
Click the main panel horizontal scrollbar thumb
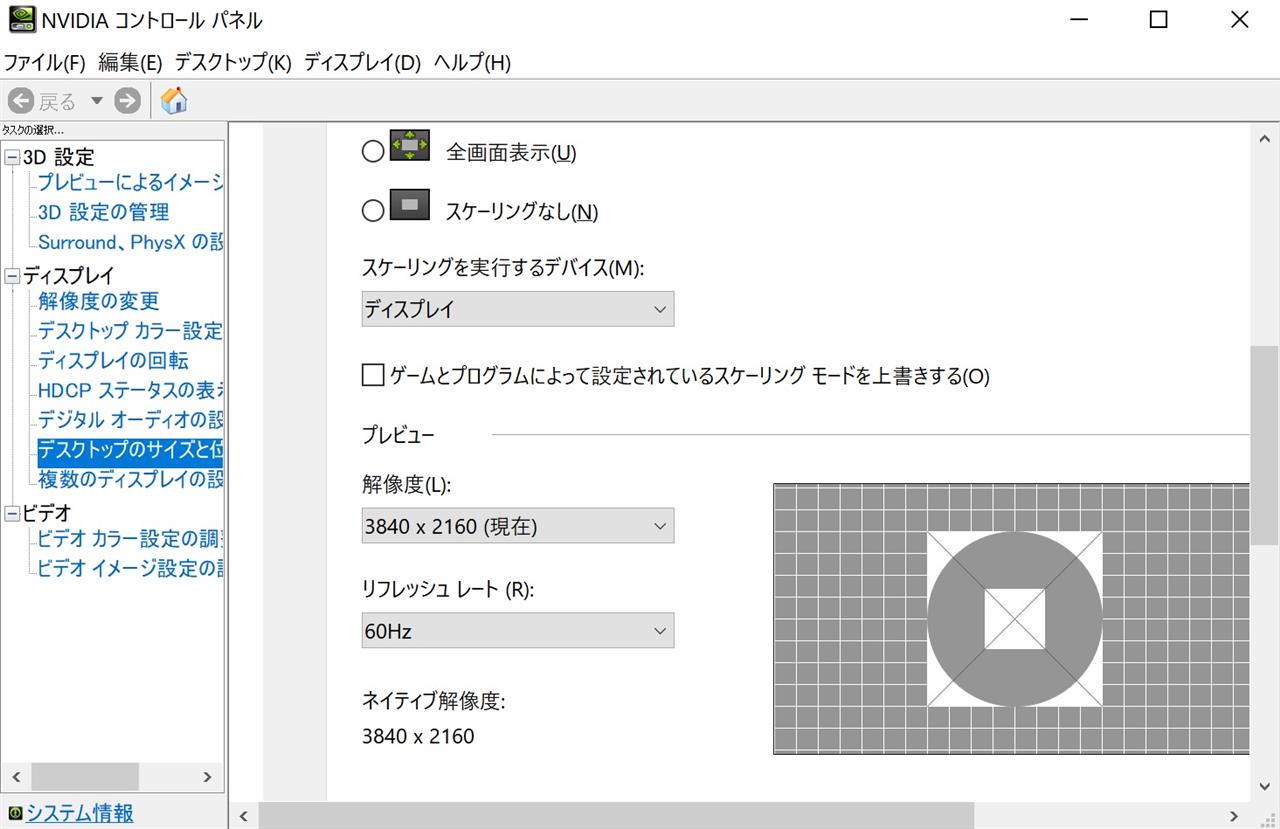[x=615, y=816]
